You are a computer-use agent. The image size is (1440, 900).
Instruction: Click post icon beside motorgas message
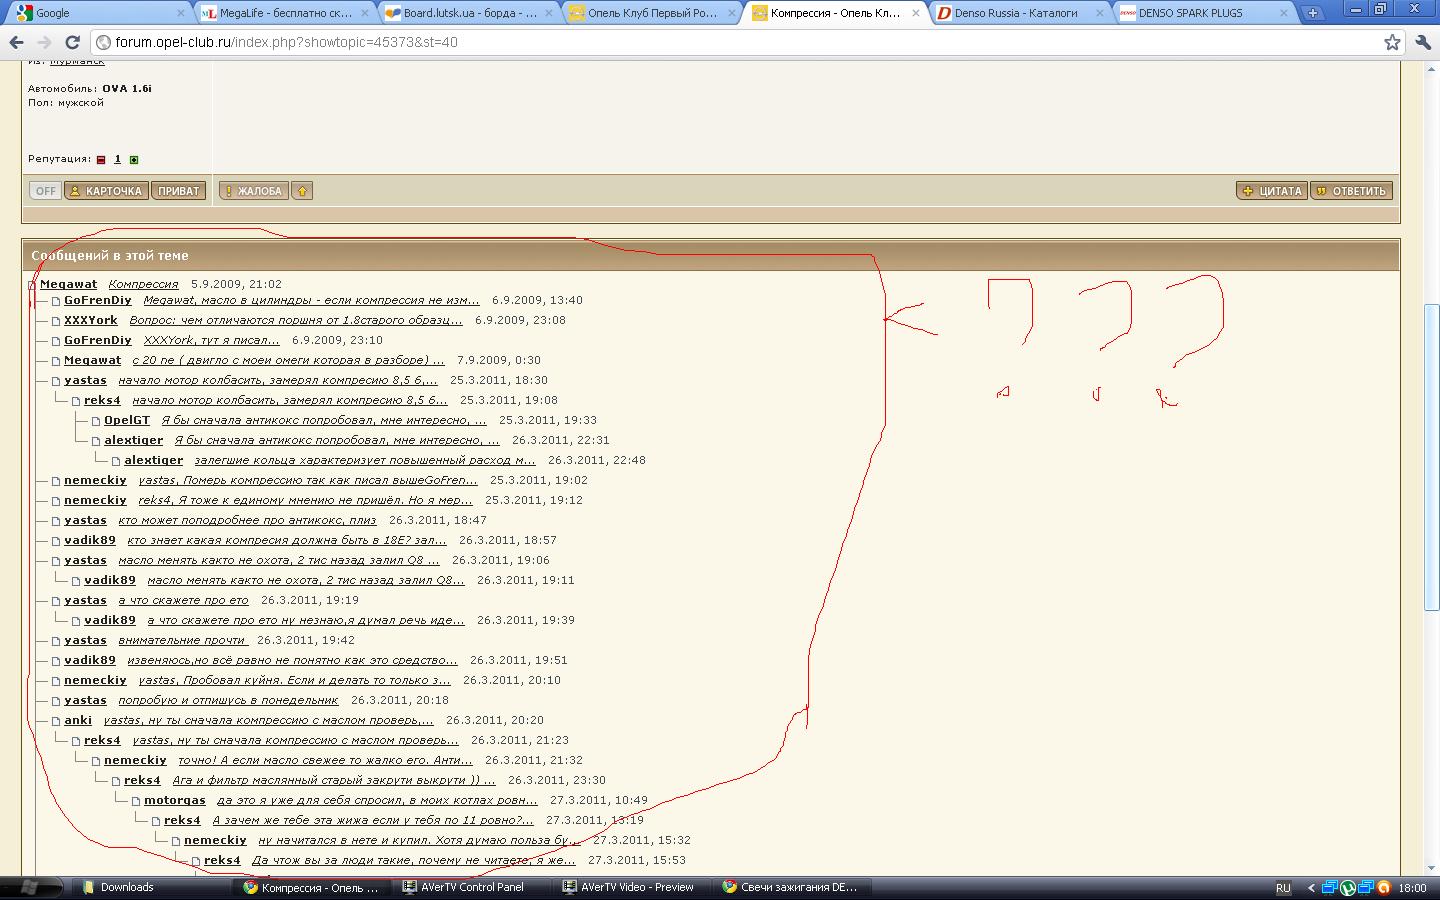click(136, 801)
